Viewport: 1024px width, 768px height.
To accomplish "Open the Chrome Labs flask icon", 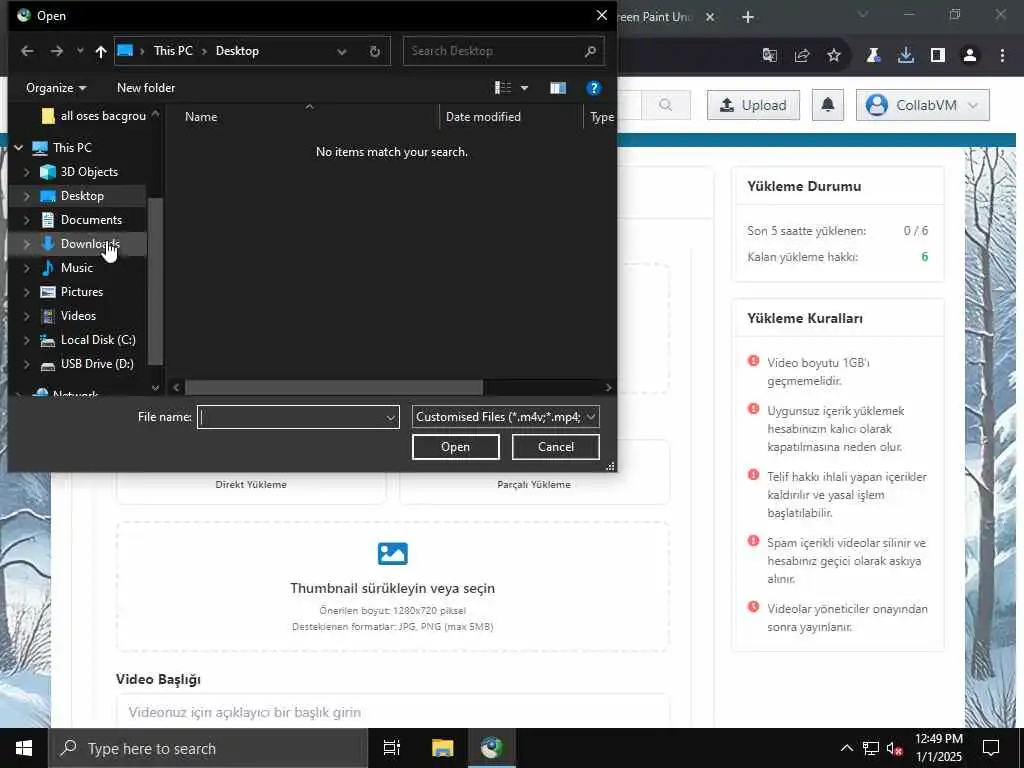I will click(x=873, y=56).
